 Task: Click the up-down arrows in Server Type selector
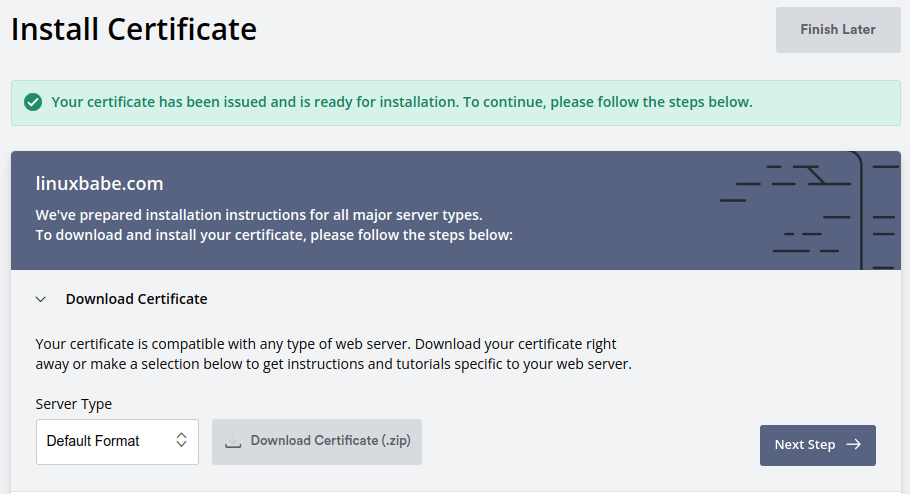pyautogui.click(x=181, y=441)
